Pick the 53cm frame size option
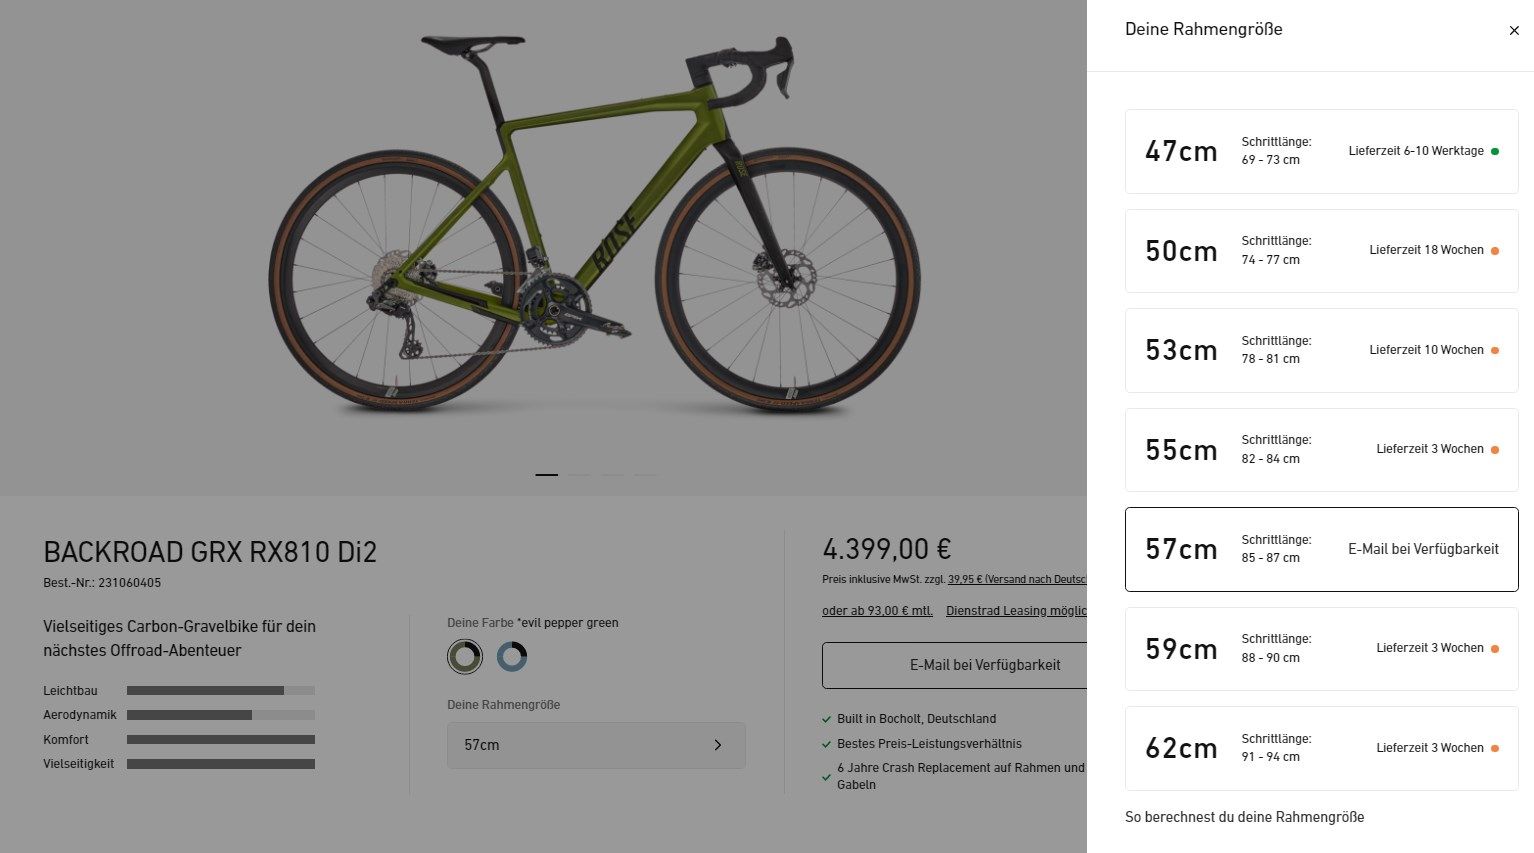Screen dimensions: 1534x853 click(x=1321, y=350)
